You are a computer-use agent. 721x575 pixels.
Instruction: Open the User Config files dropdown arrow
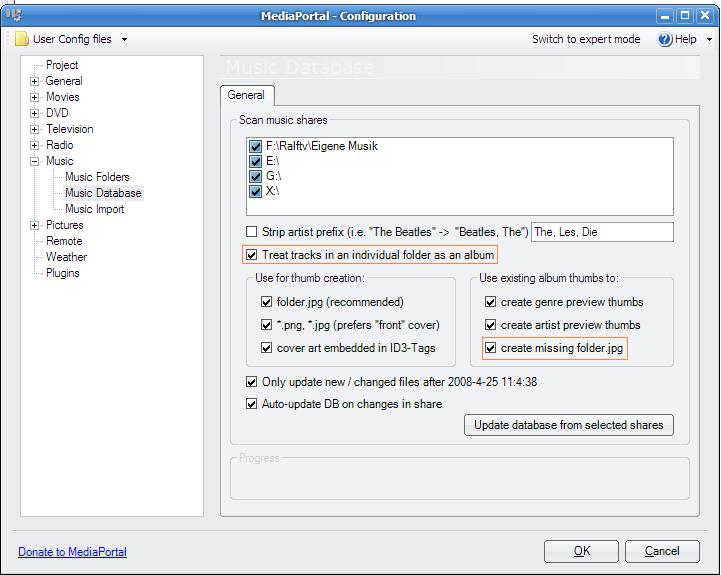click(x=124, y=40)
